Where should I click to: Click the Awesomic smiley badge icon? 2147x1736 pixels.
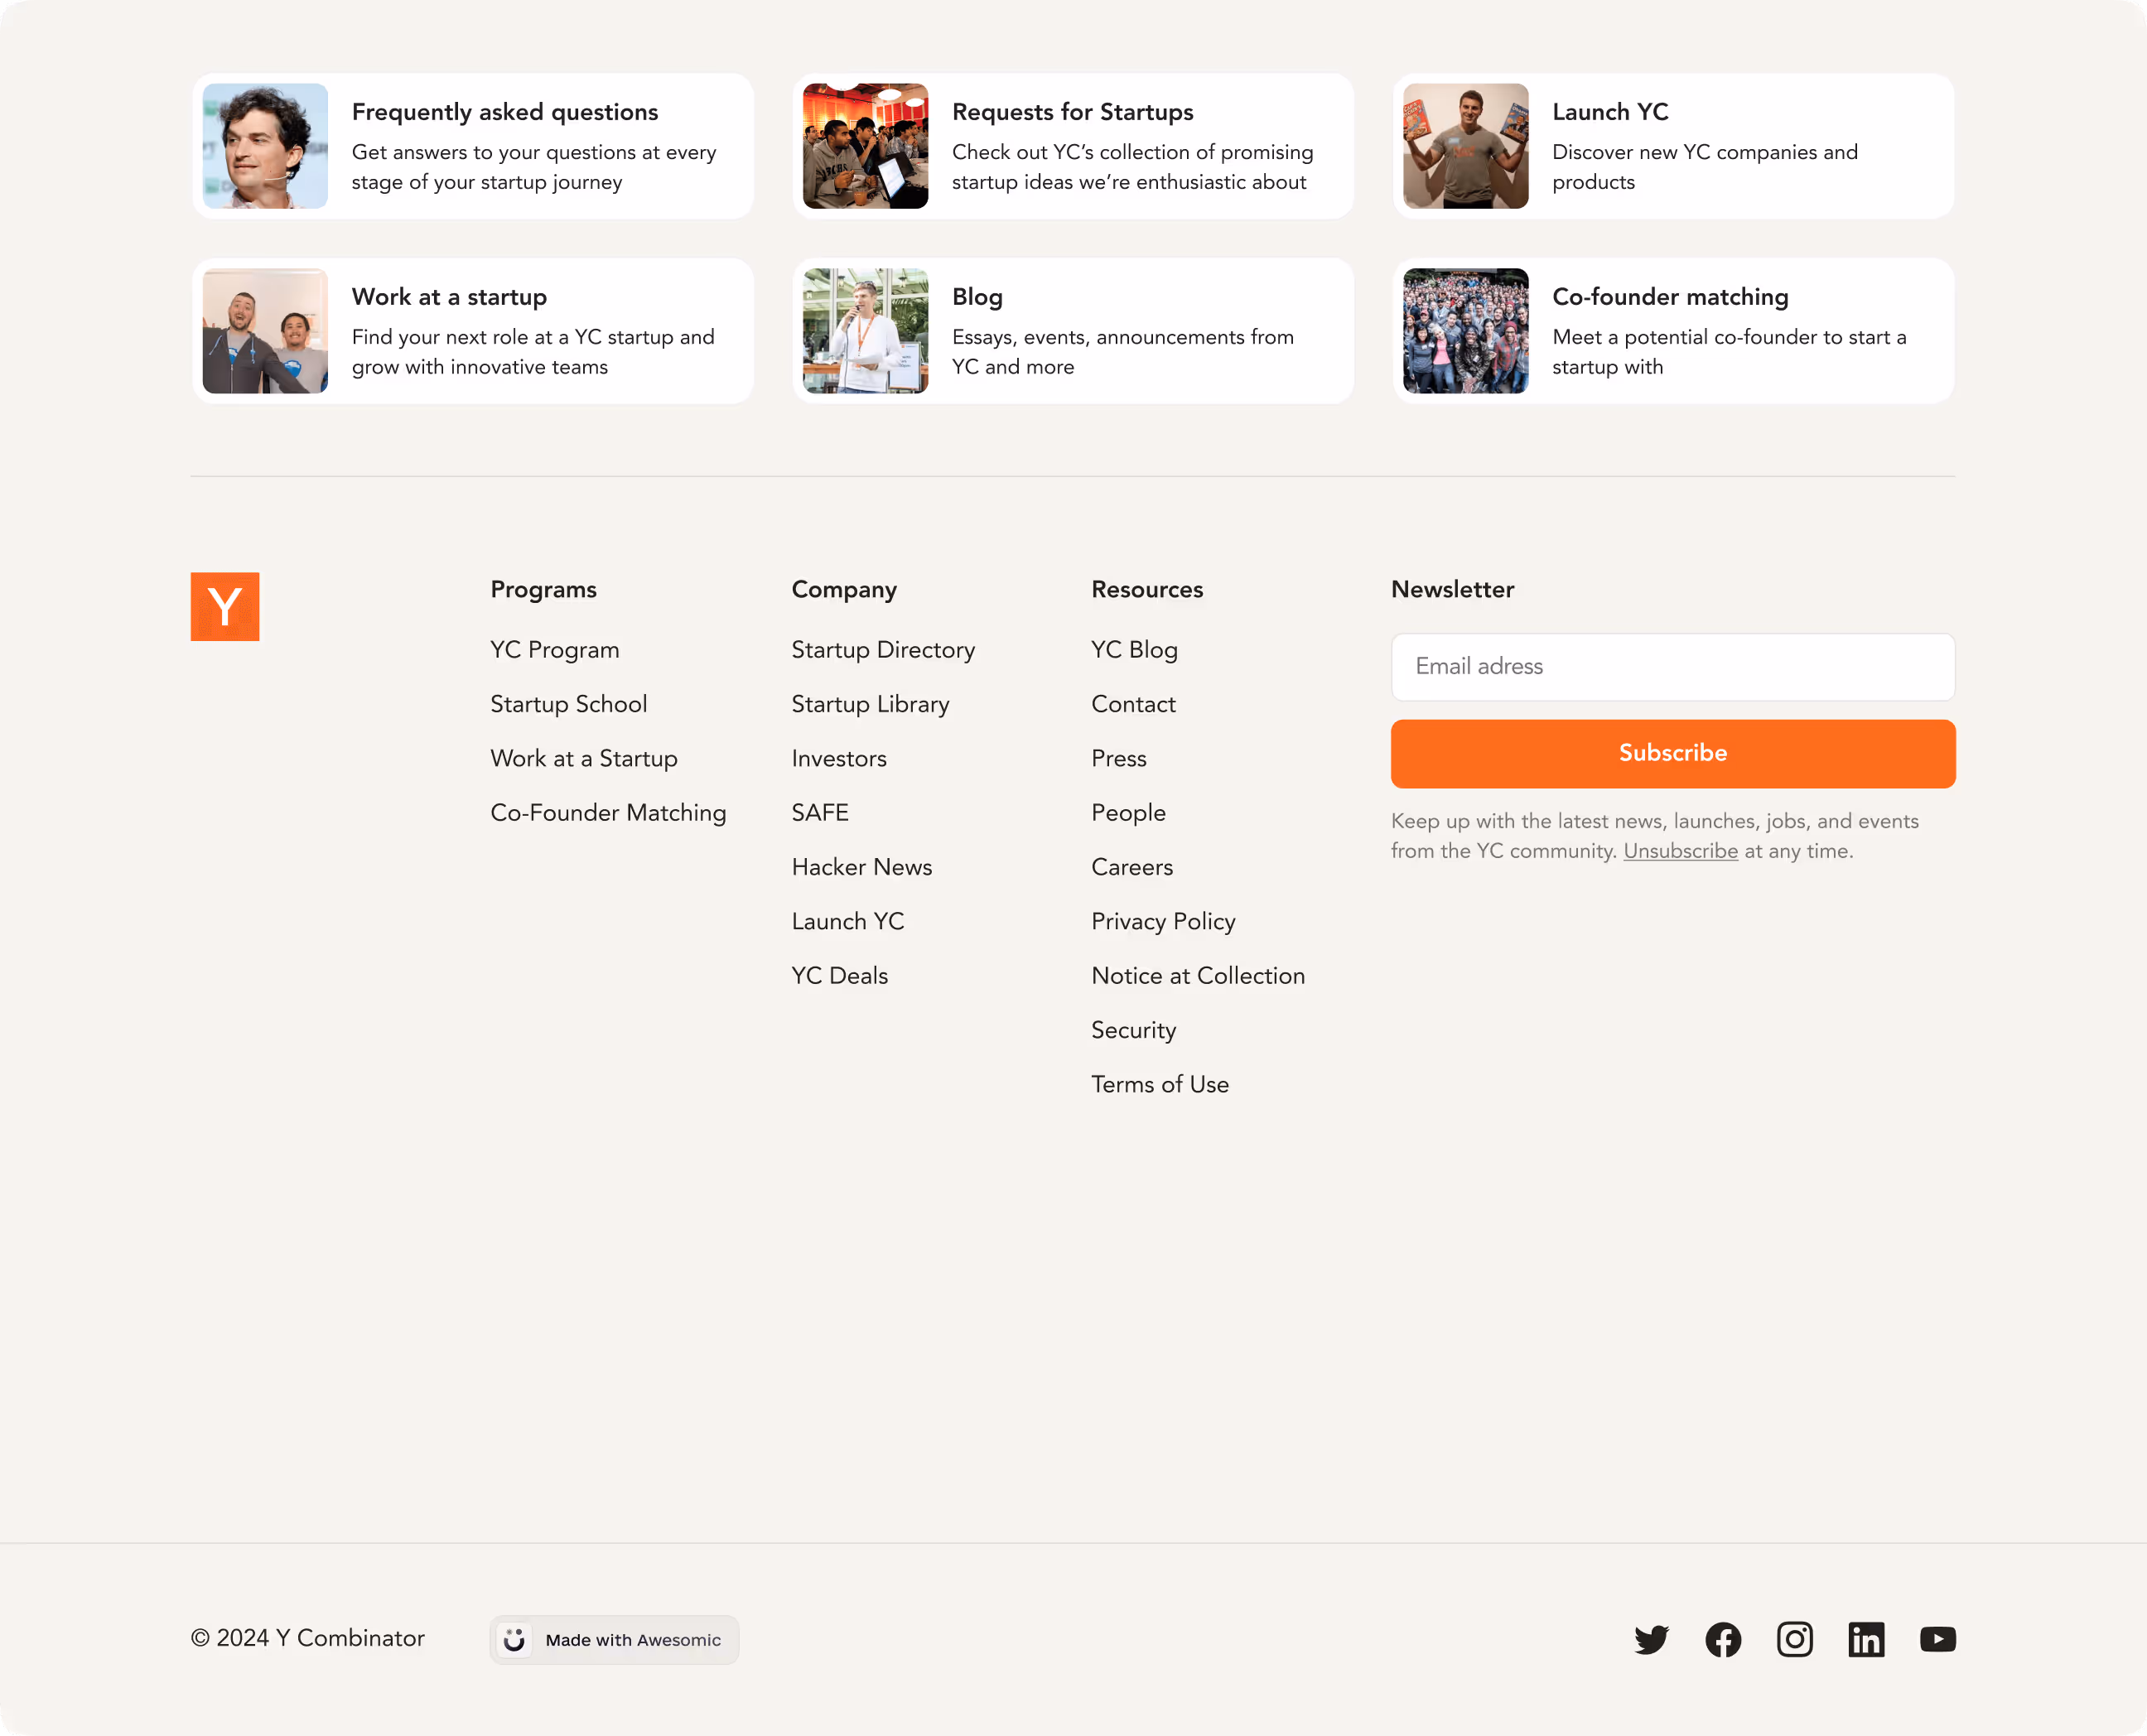click(x=514, y=1640)
